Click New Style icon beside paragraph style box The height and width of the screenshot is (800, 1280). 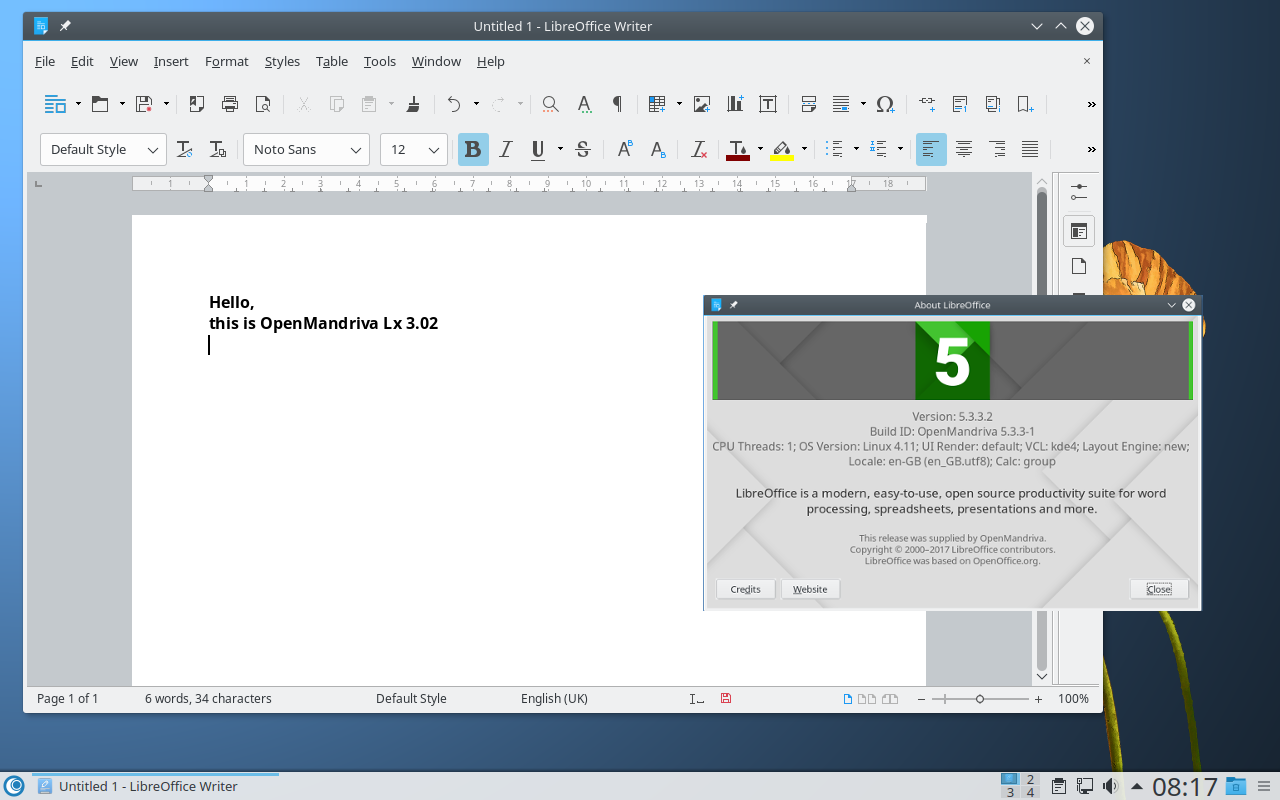pos(217,149)
